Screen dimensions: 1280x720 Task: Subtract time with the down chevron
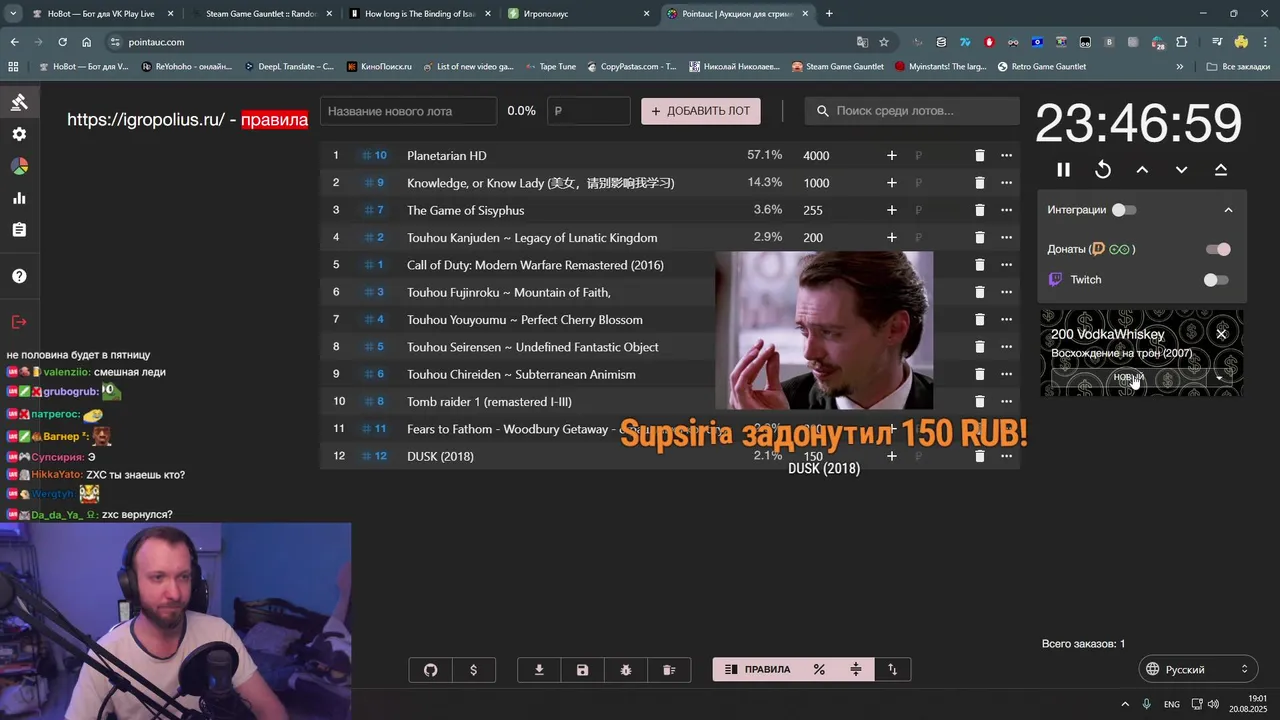1181,170
